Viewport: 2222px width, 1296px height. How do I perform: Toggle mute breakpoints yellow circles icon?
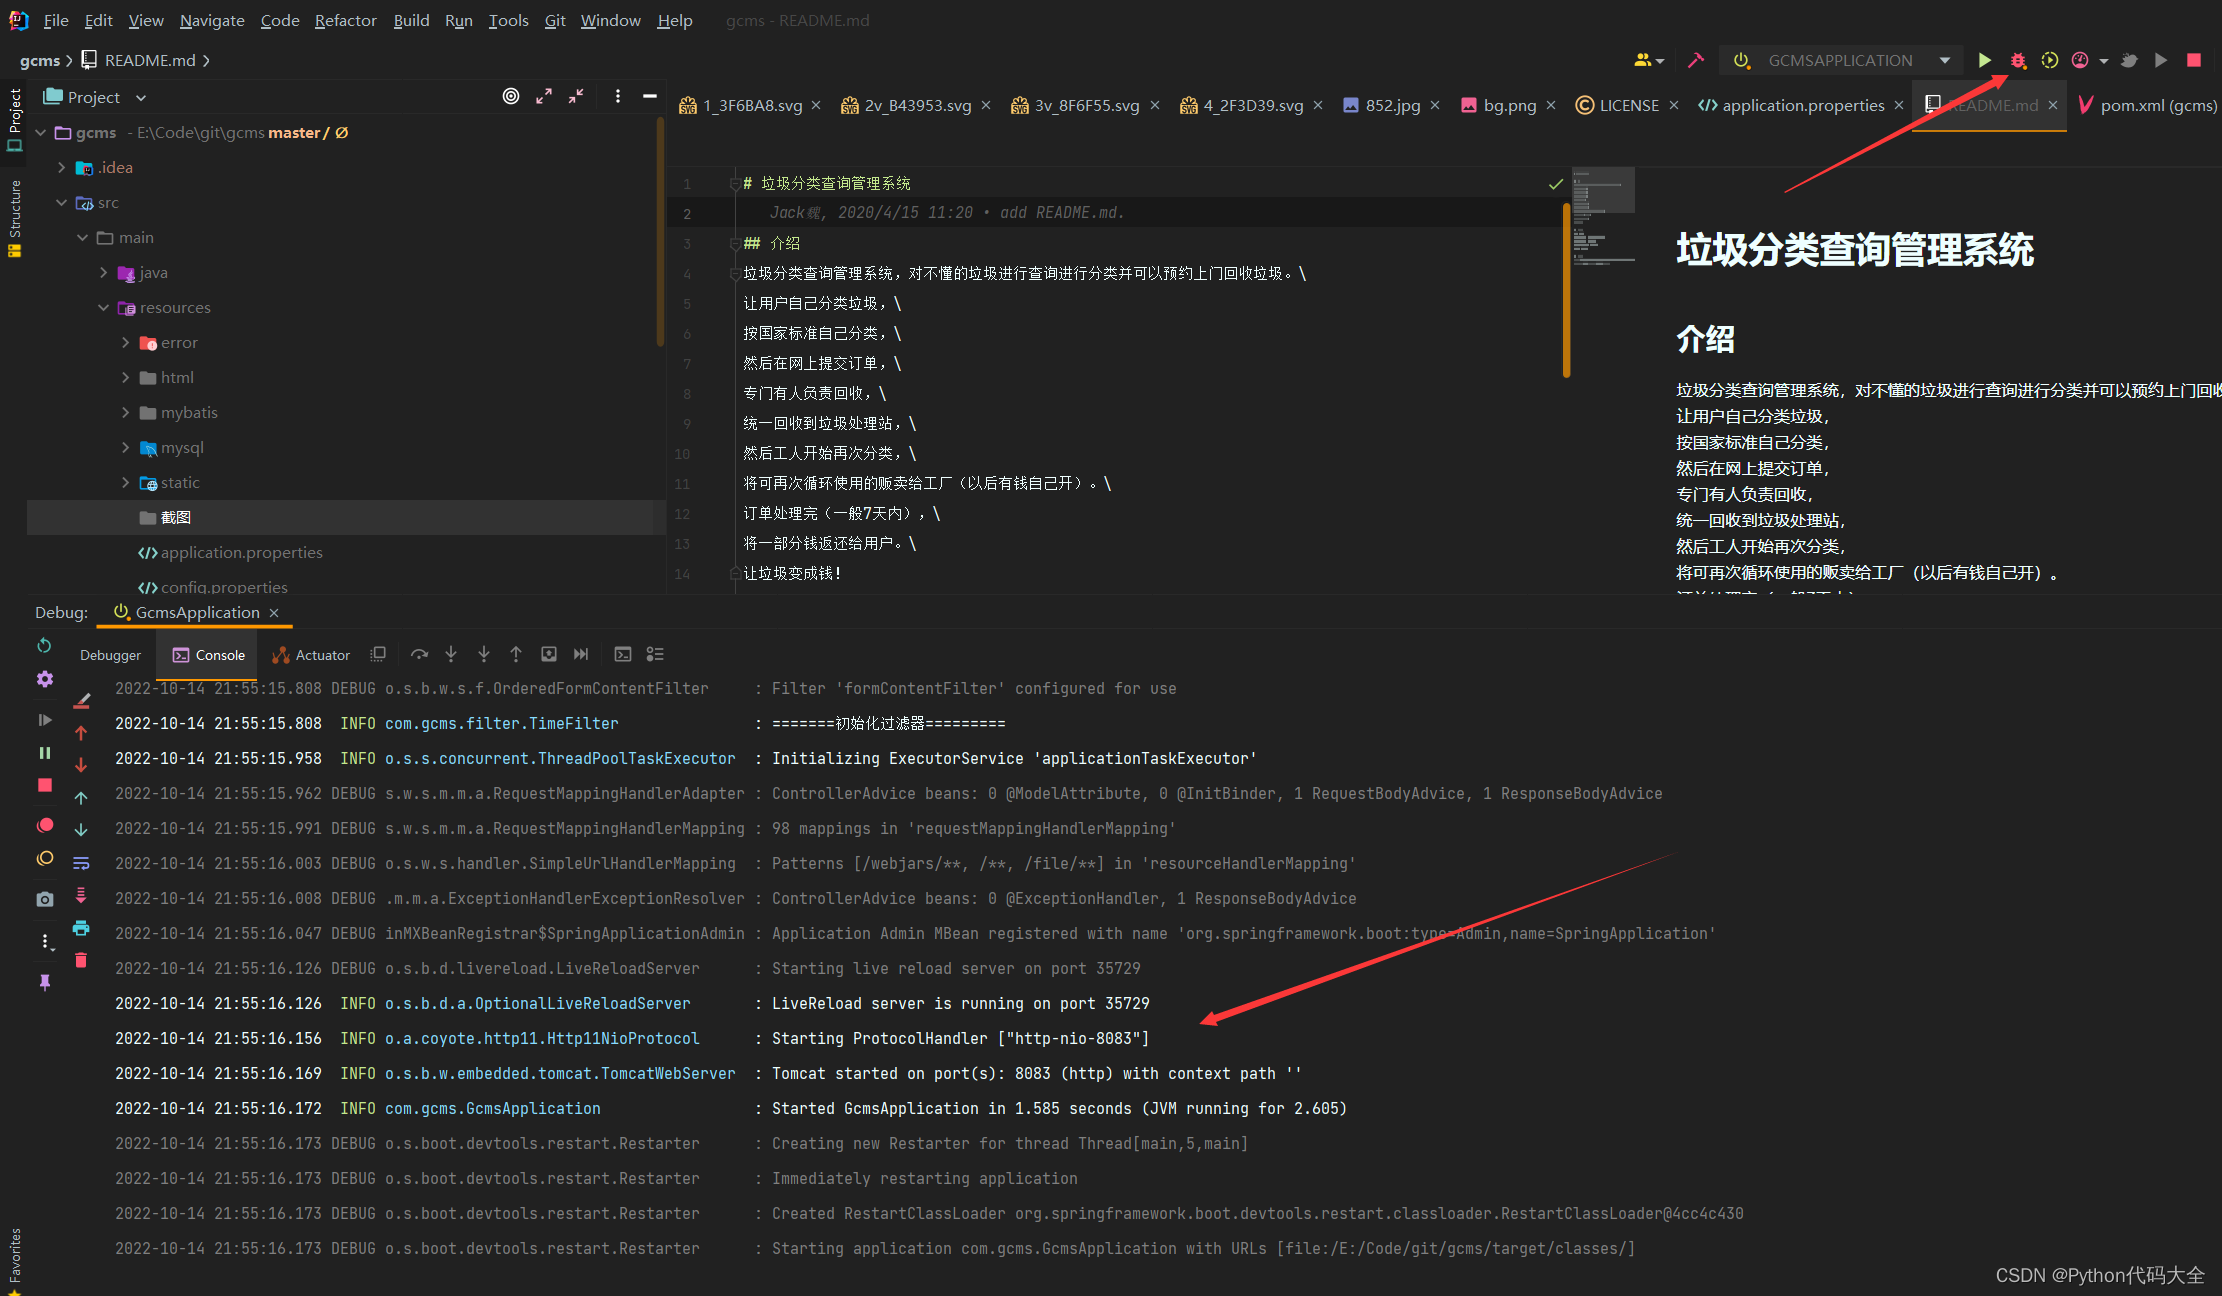44,858
